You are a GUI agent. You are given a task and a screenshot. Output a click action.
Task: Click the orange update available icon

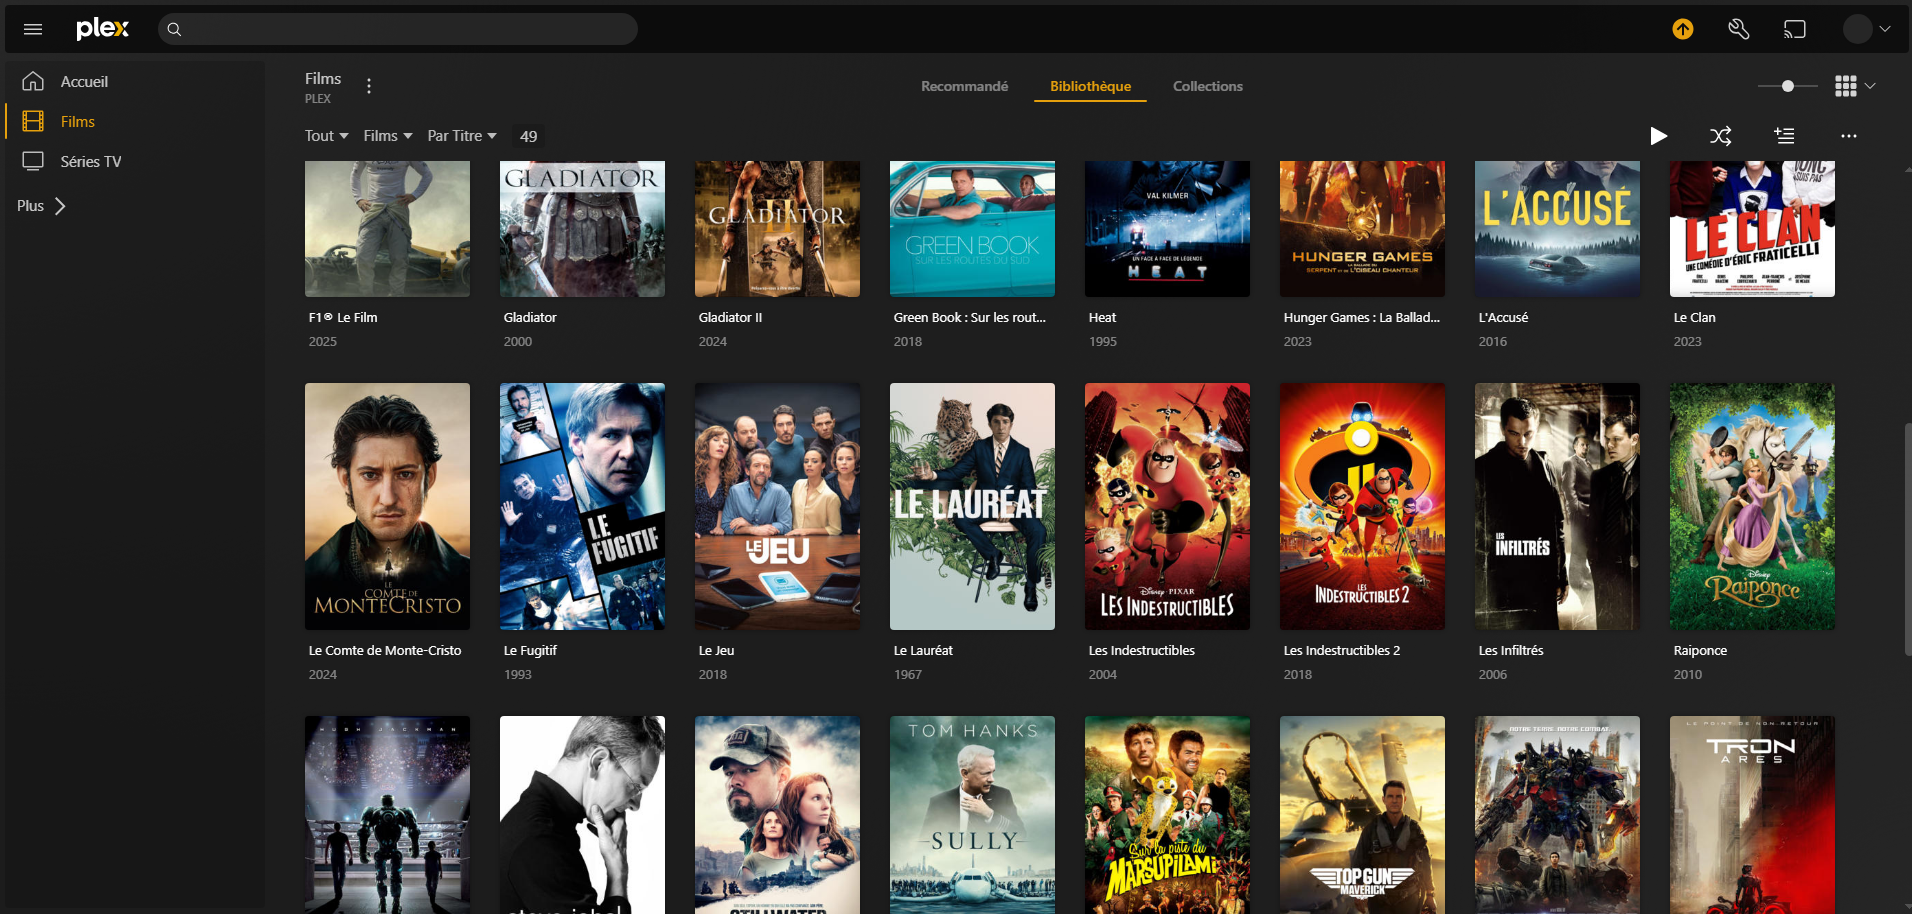[1683, 29]
